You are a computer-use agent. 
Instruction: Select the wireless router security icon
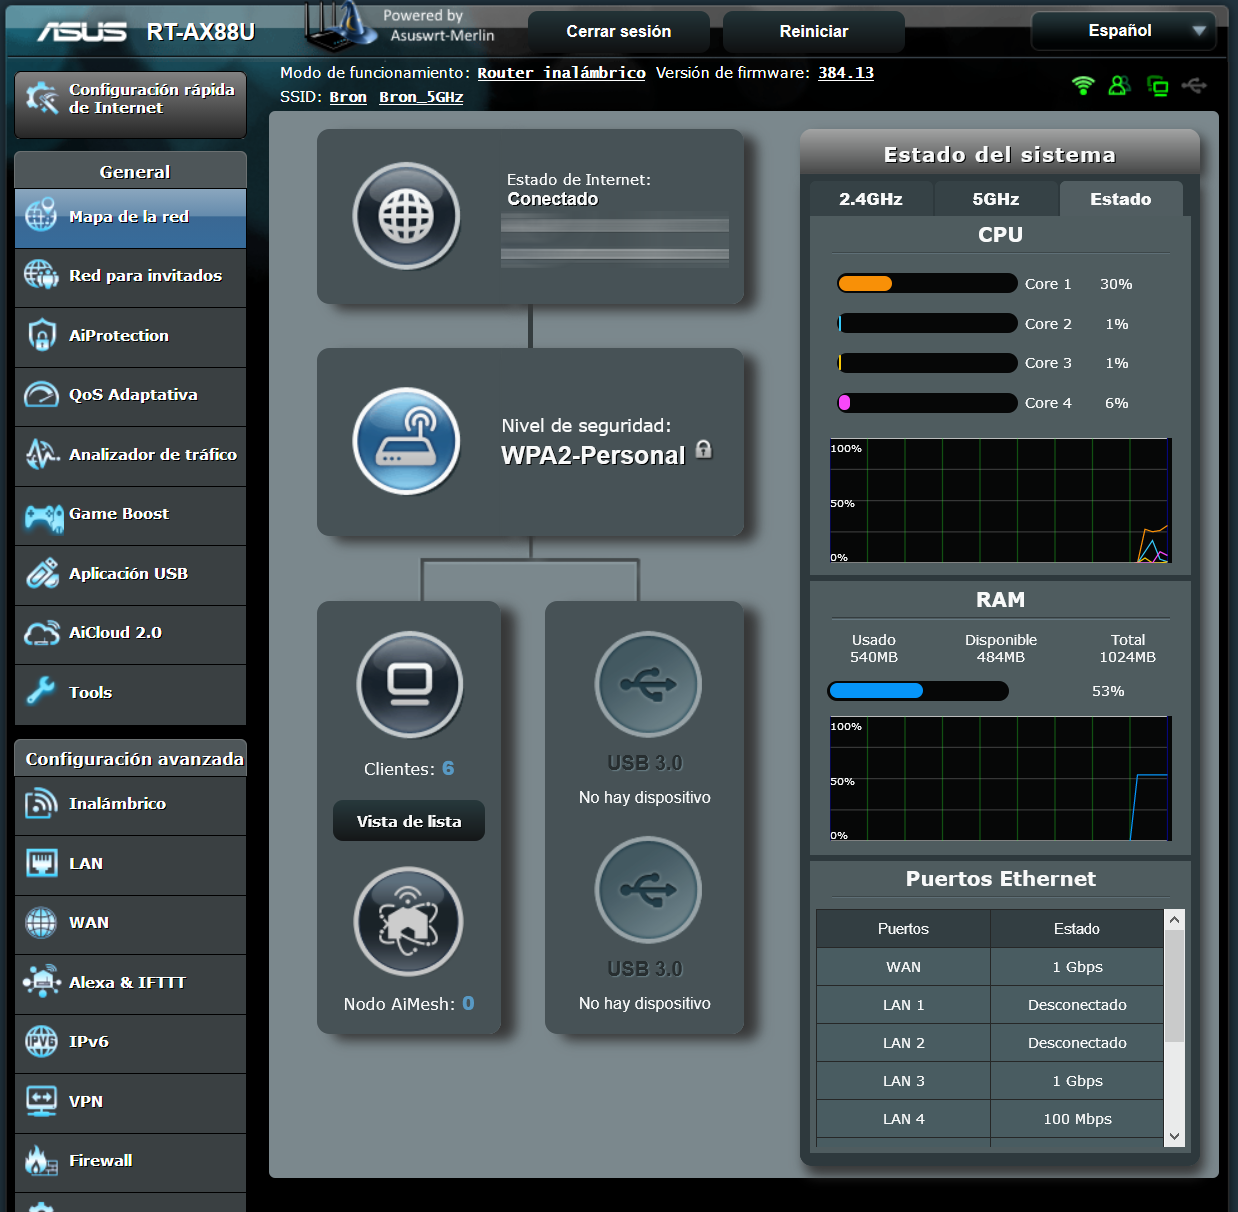tap(406, 441)
